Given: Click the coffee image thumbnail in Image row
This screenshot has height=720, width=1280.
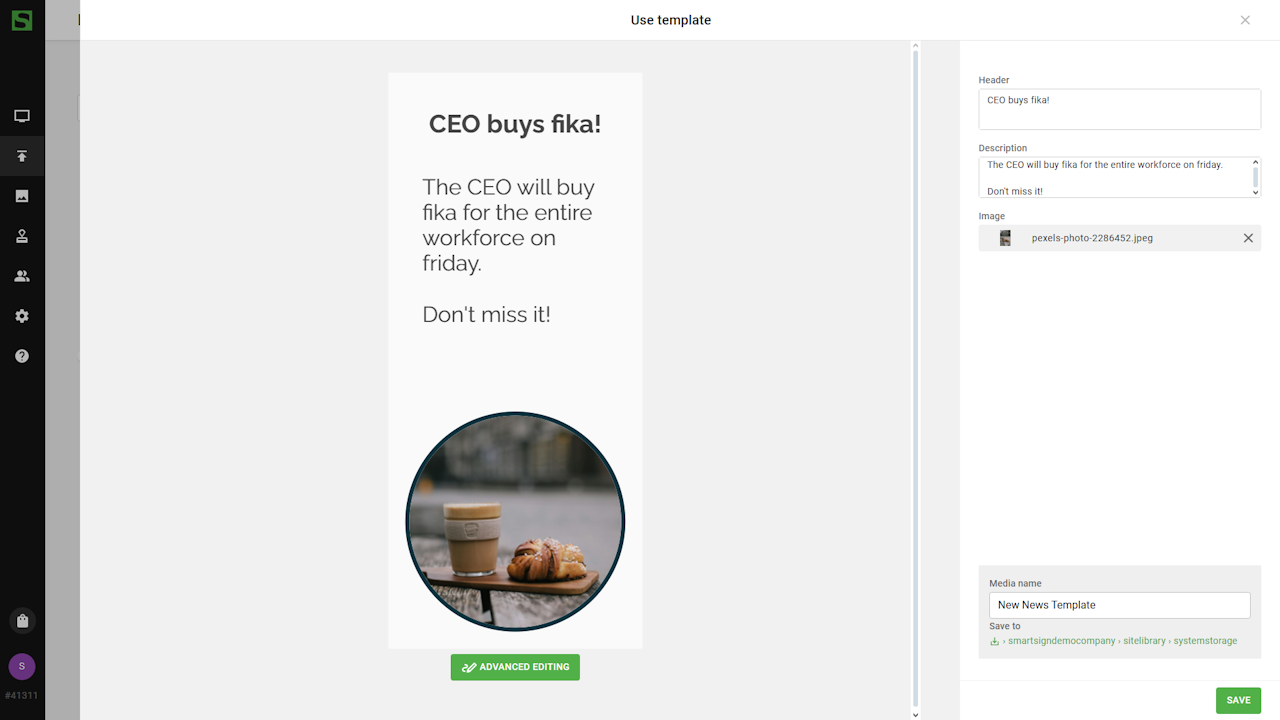Looking at the screenshot, I should (x=1005, y=238).
